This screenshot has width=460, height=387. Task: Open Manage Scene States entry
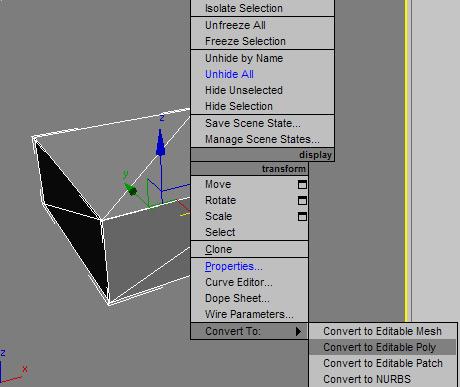[262, 139]
